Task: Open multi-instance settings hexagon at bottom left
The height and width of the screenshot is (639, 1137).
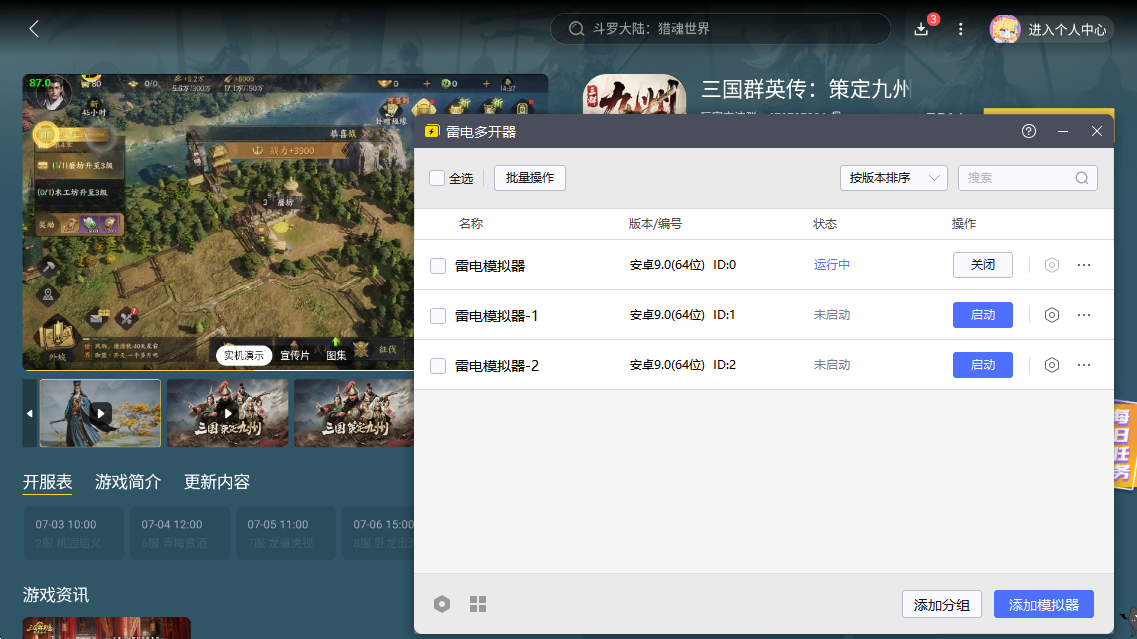Action: coord(442,604)
